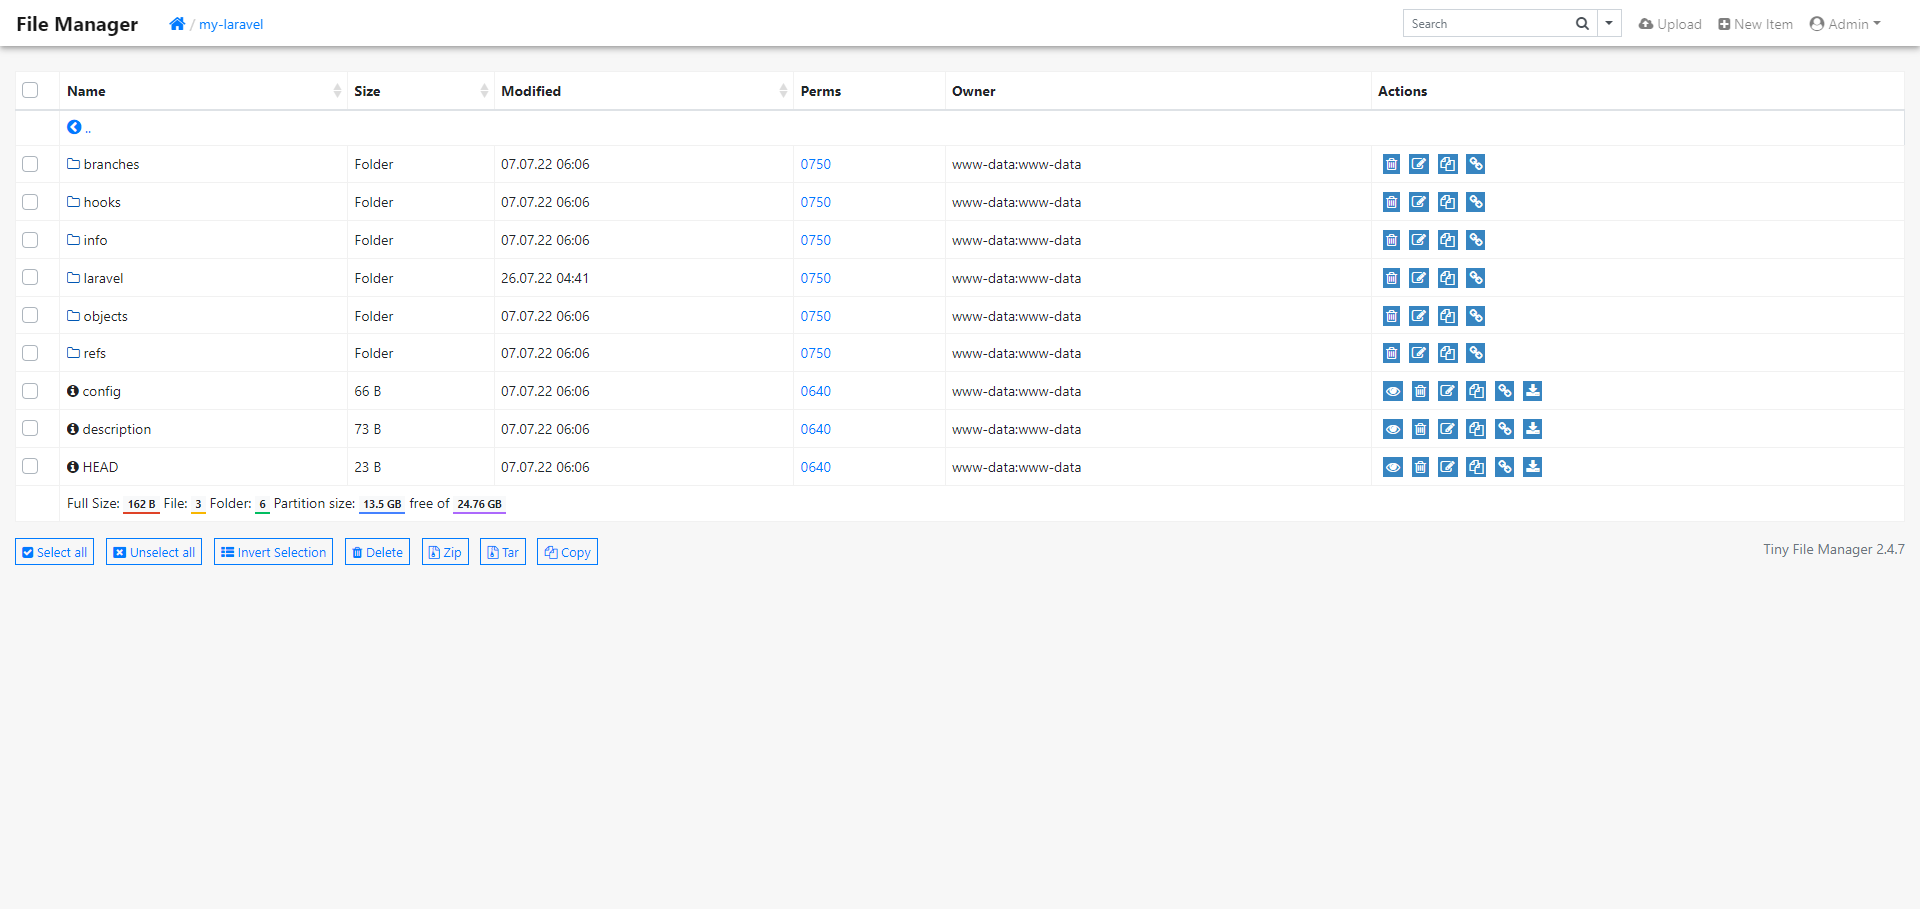Go to home via the house icon

coord(177,22)
